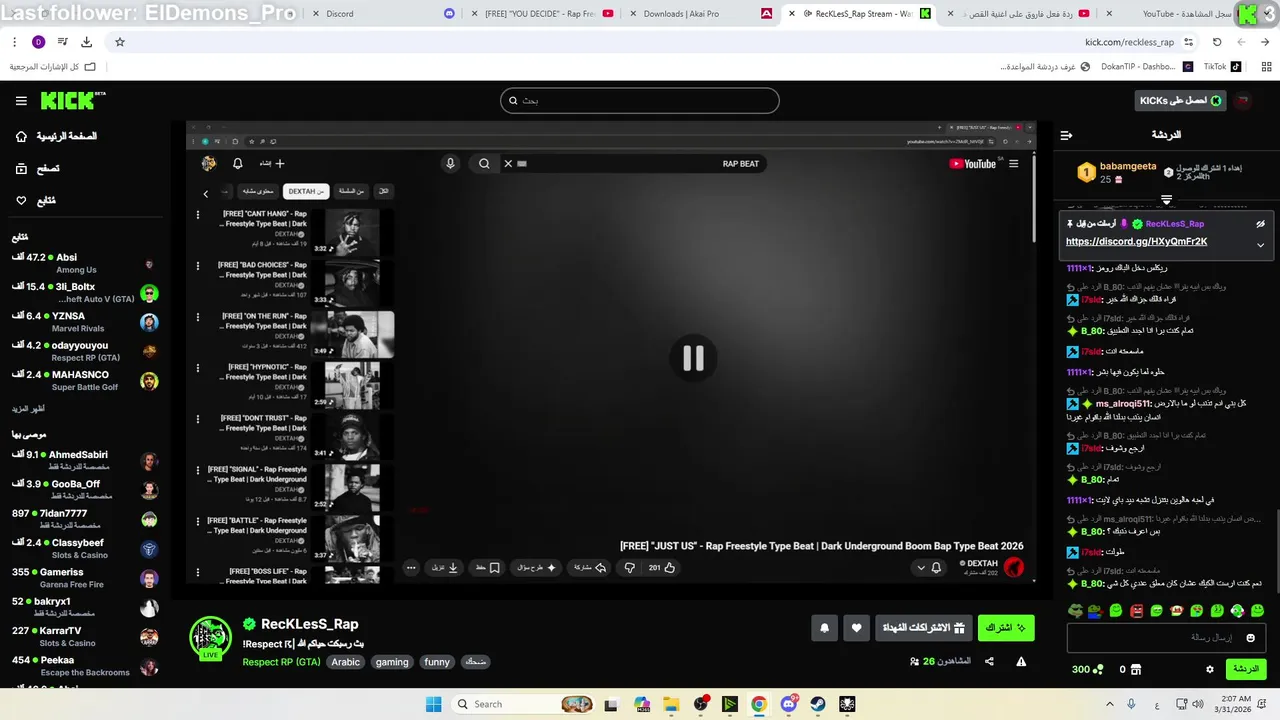
Task: Hide the pinned Discord message
Action: coord(1261,224)
